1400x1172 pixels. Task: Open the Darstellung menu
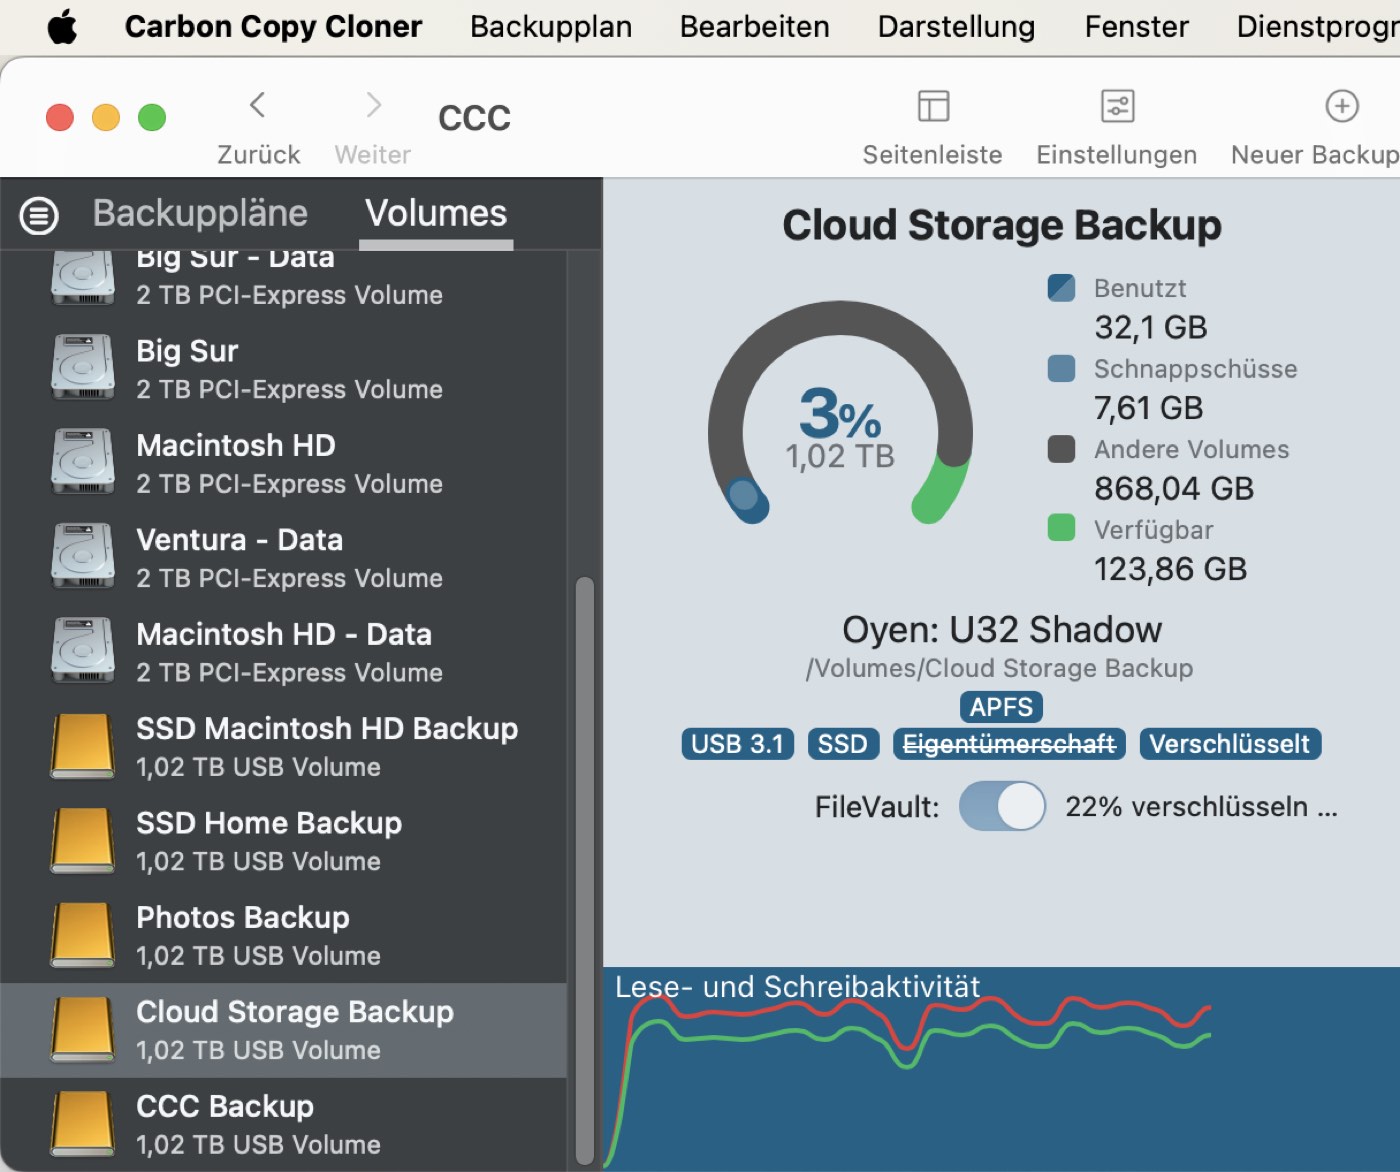pos(956,27)
